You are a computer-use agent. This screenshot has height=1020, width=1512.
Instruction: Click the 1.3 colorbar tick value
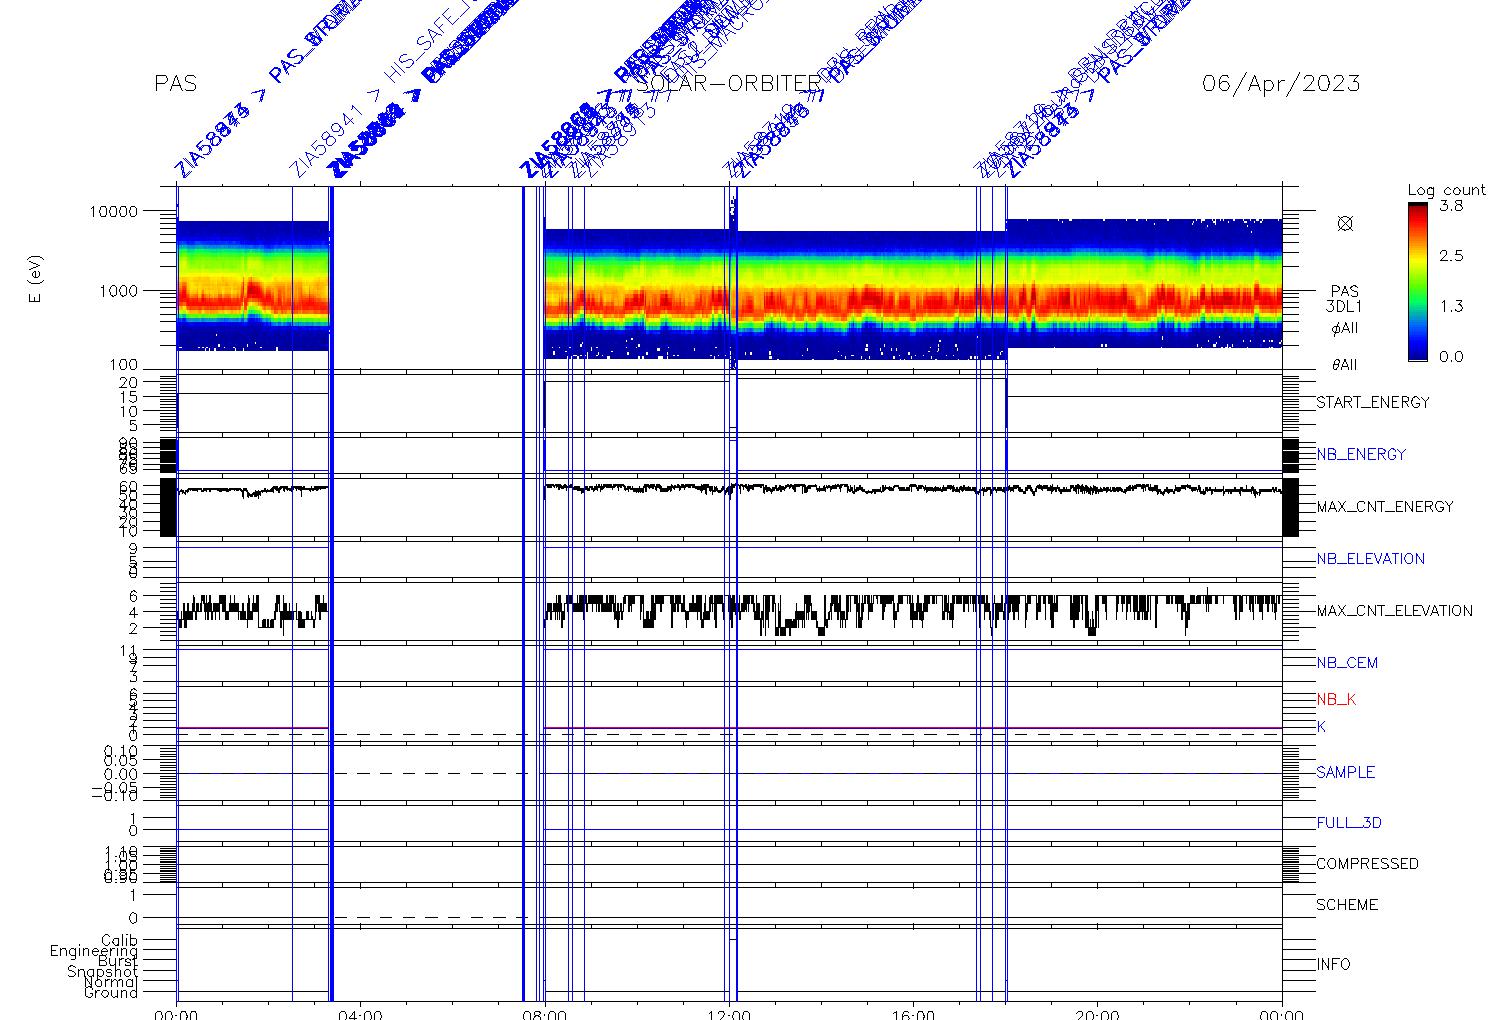tap(1450, 306)
